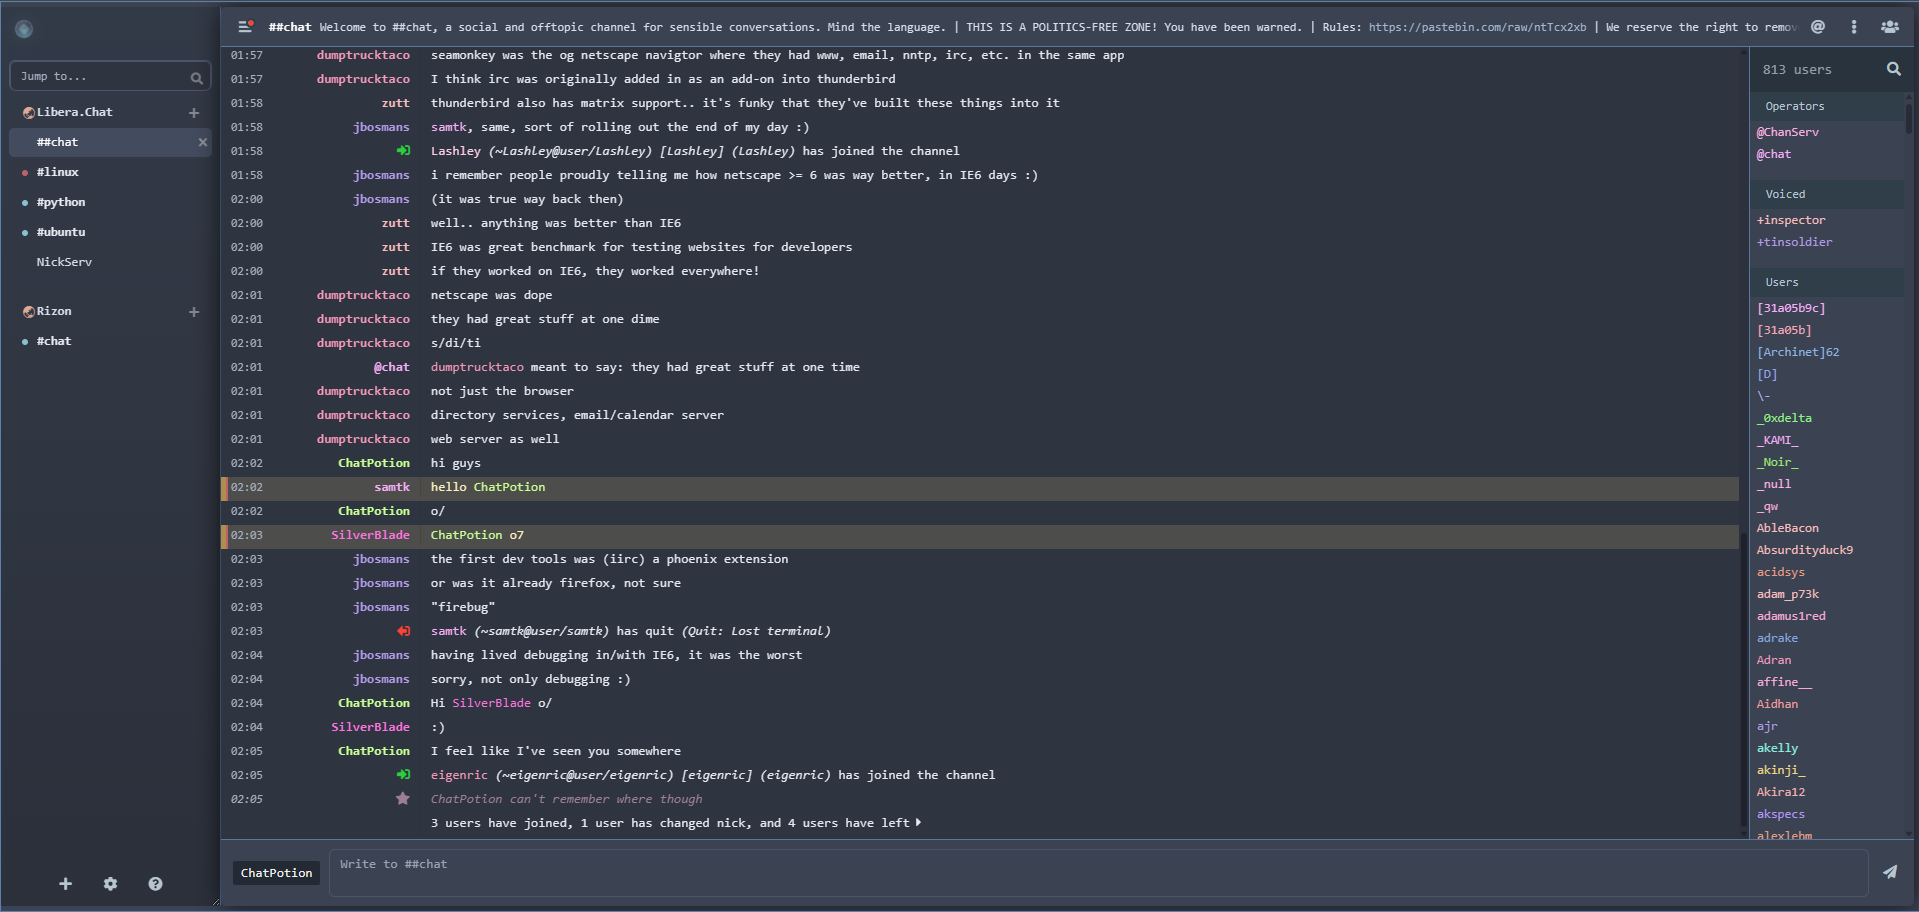This screenshot has width=1919, height=912.
Task: Click the Lounge logo in the top-left corner
Action: point(24,29)
